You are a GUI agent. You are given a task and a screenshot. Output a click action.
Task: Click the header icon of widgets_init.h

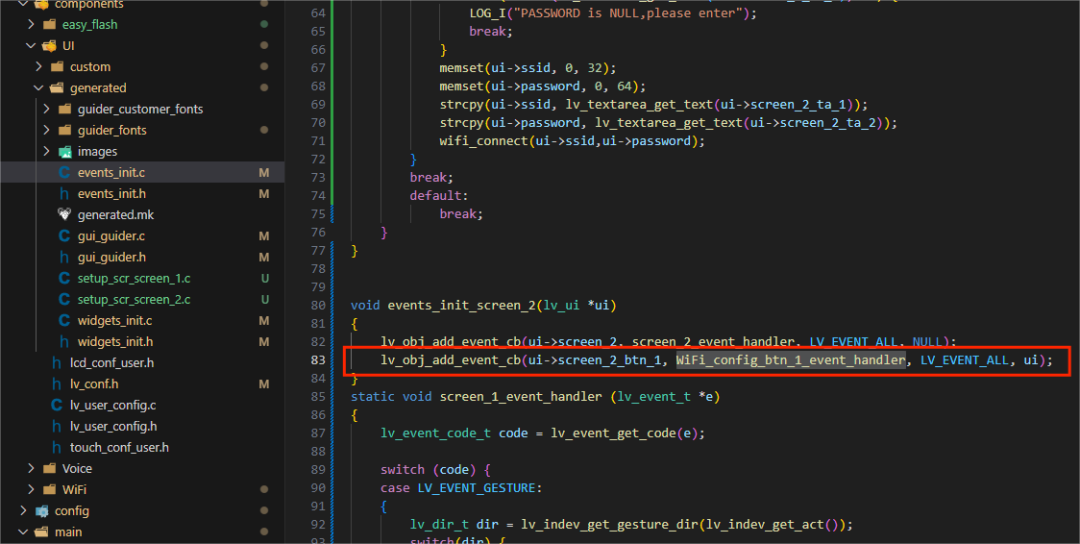coord(65,342)
